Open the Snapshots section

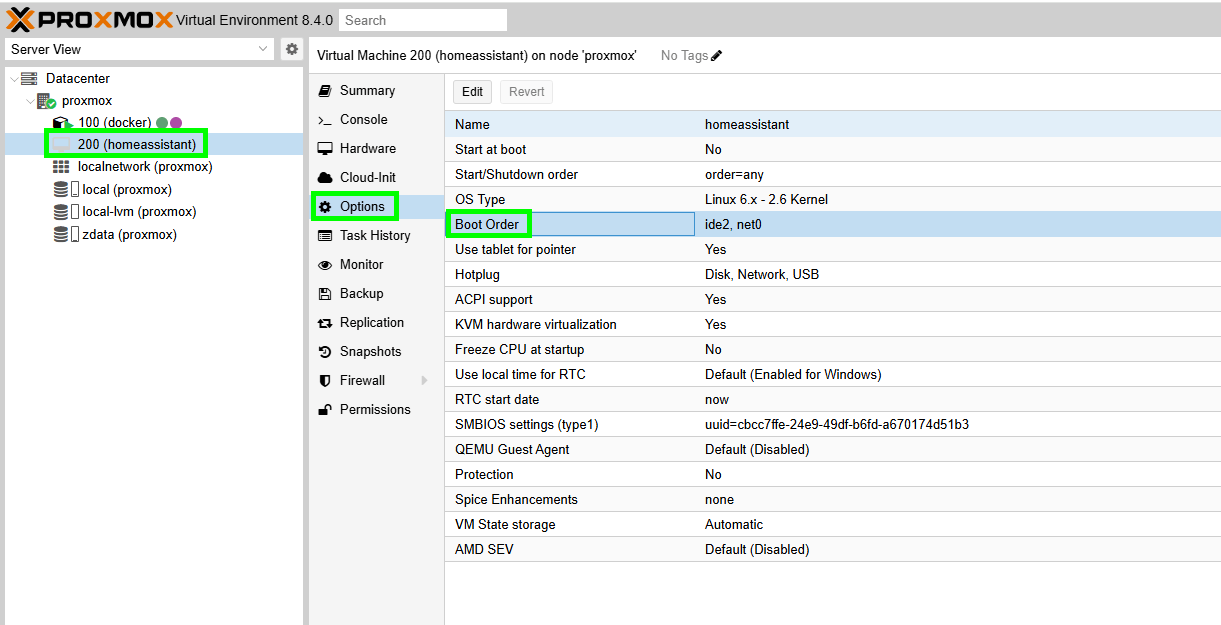pos(370,351)
